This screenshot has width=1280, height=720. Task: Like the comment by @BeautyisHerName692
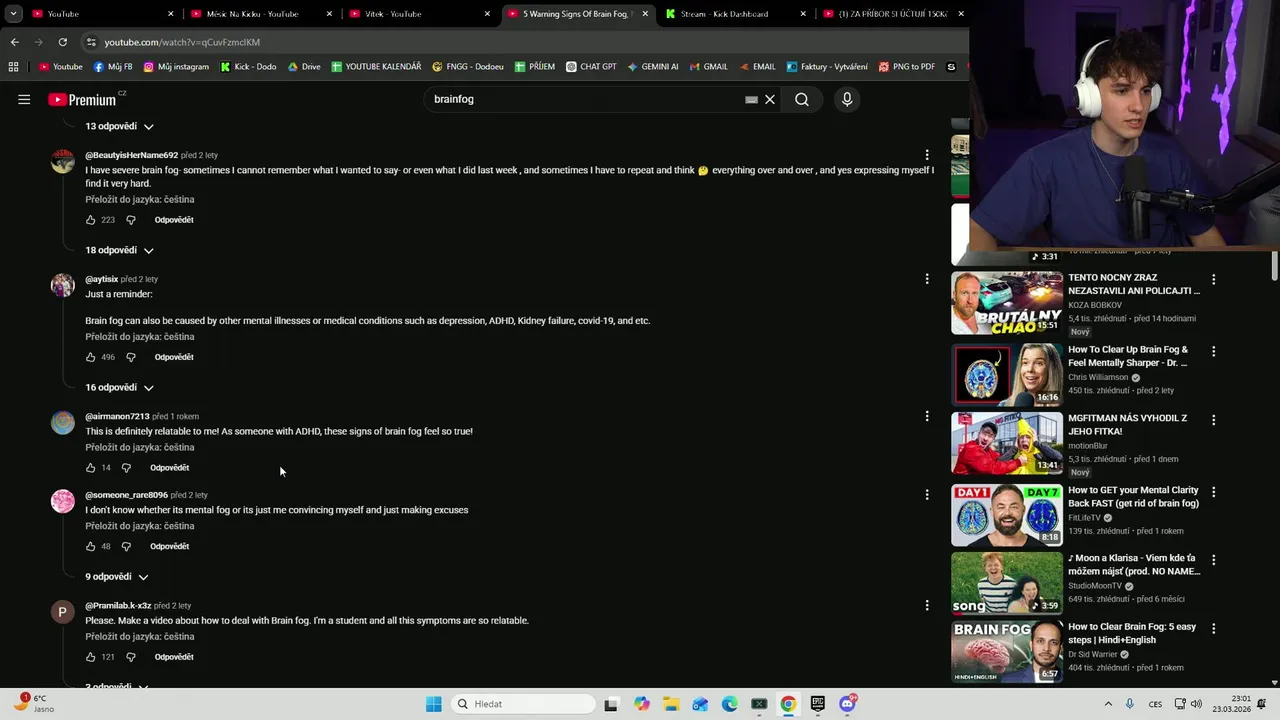tap(91, 220)
